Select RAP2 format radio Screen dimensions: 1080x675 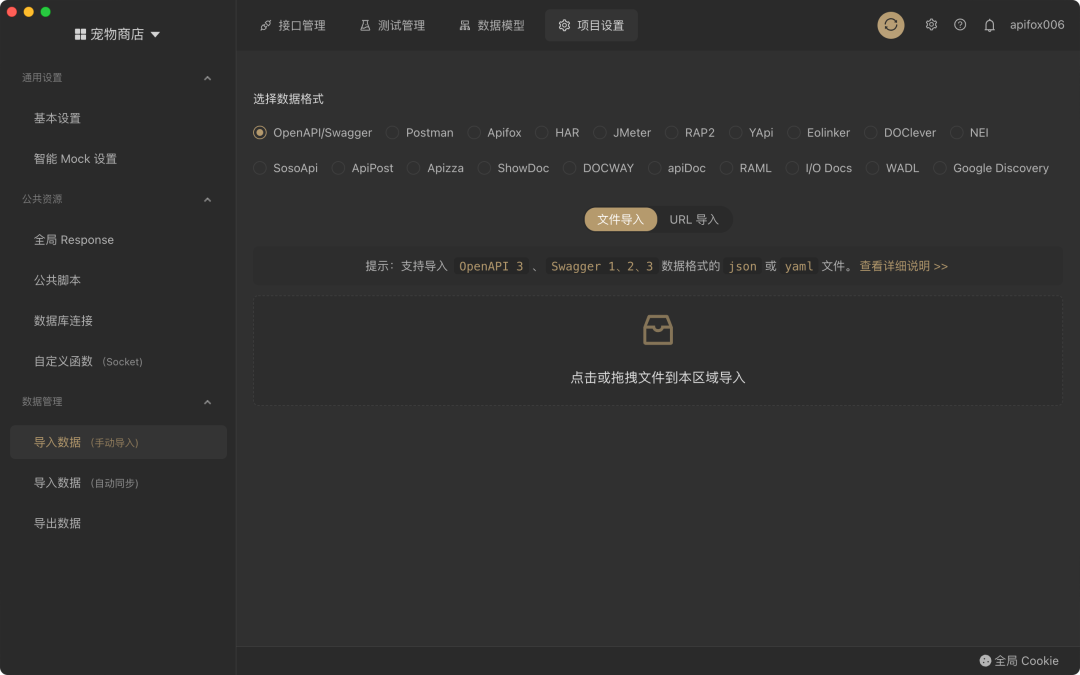tap(671, 132)
